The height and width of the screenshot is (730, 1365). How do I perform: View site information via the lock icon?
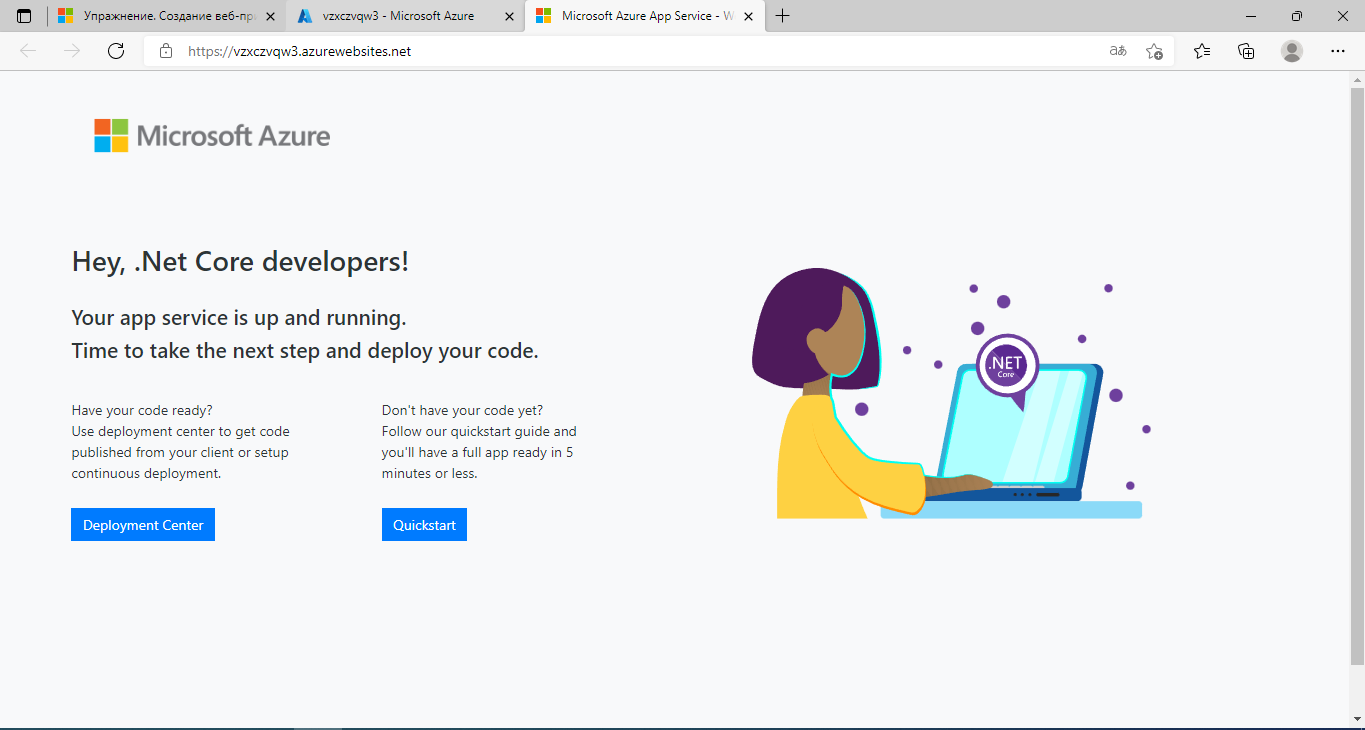pos(166,51)
